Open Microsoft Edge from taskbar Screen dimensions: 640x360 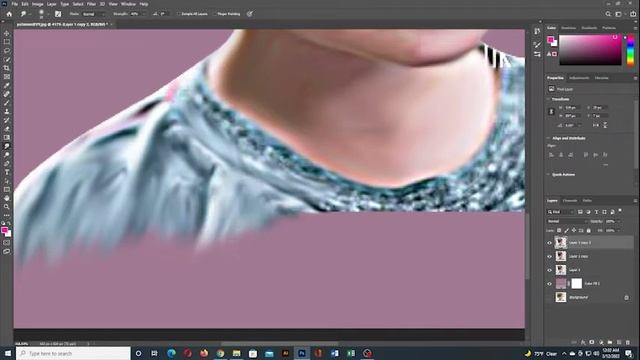[171, 353]
